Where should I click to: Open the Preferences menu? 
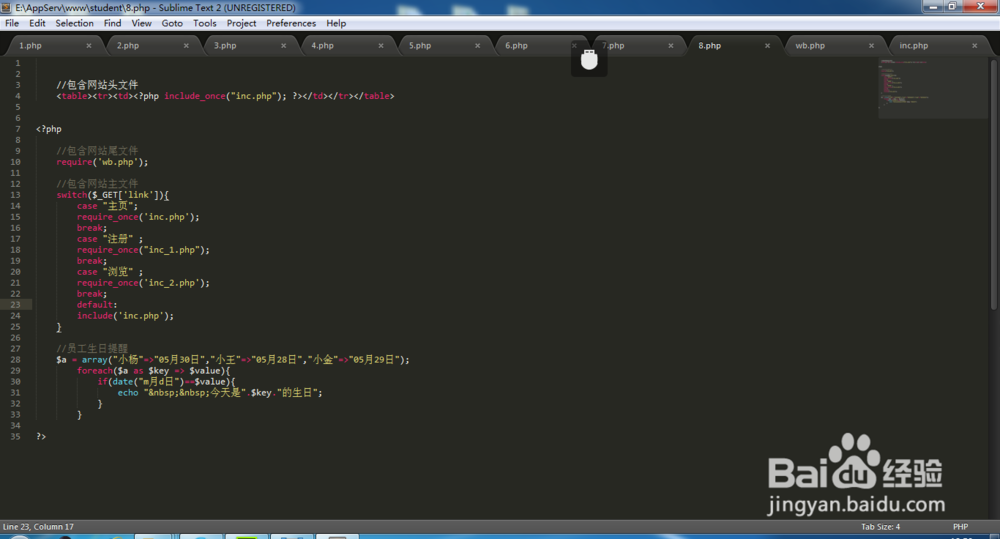pyautogui.click(x=291, y=24)
